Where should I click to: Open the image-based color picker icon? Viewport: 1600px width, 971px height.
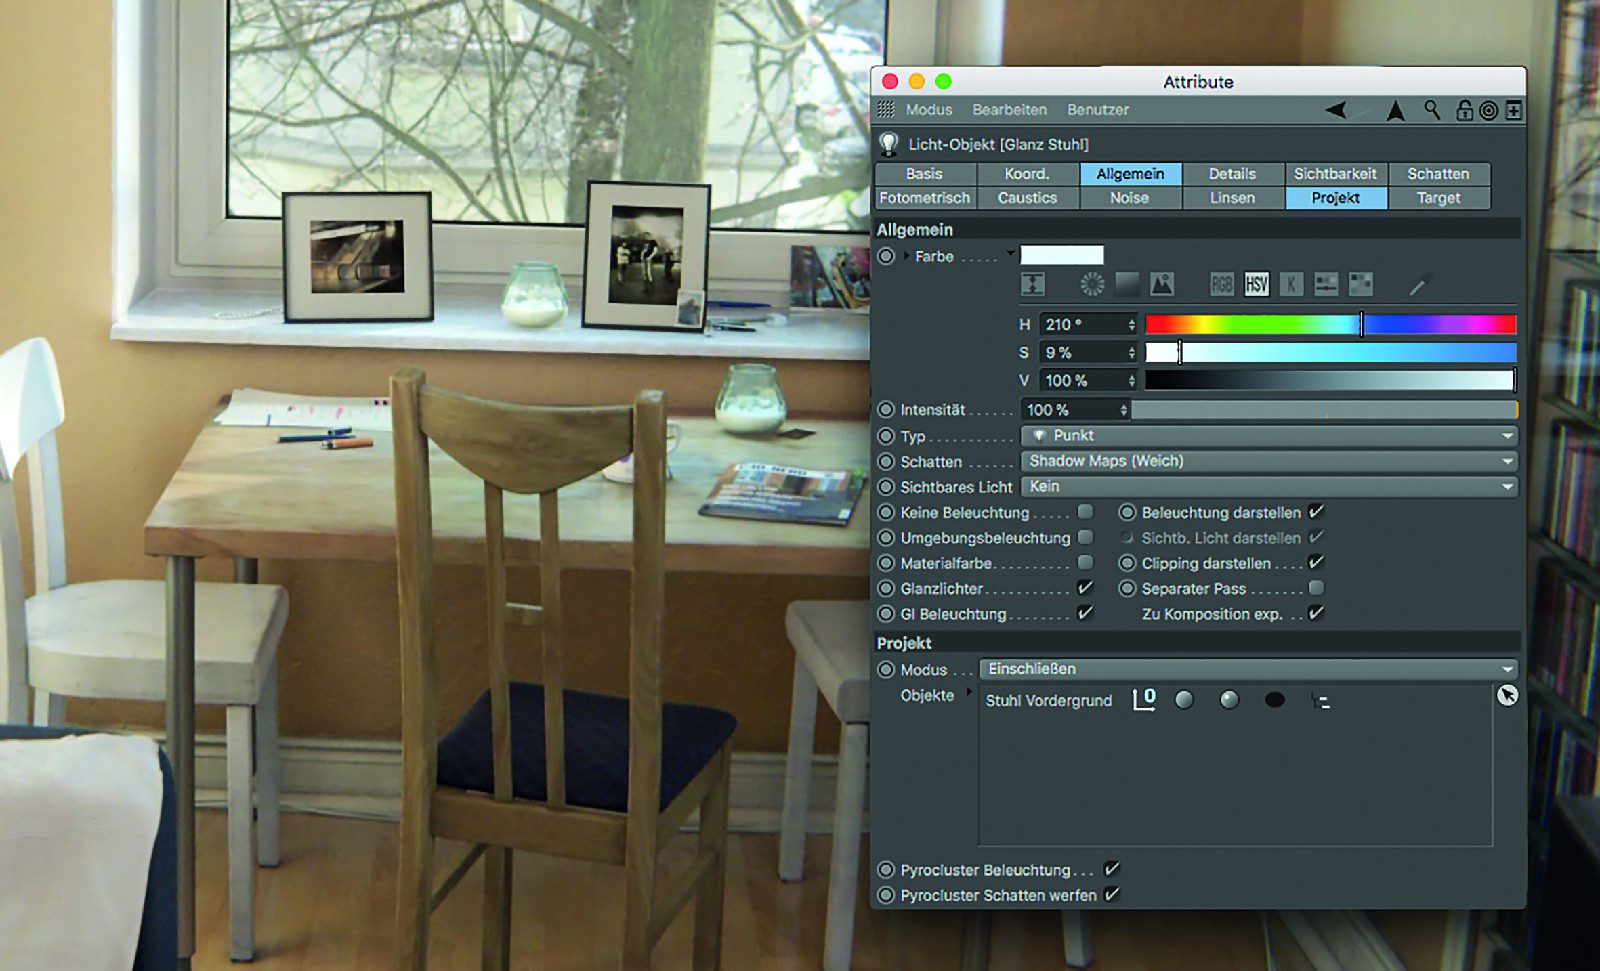[x=1162, y=283]
